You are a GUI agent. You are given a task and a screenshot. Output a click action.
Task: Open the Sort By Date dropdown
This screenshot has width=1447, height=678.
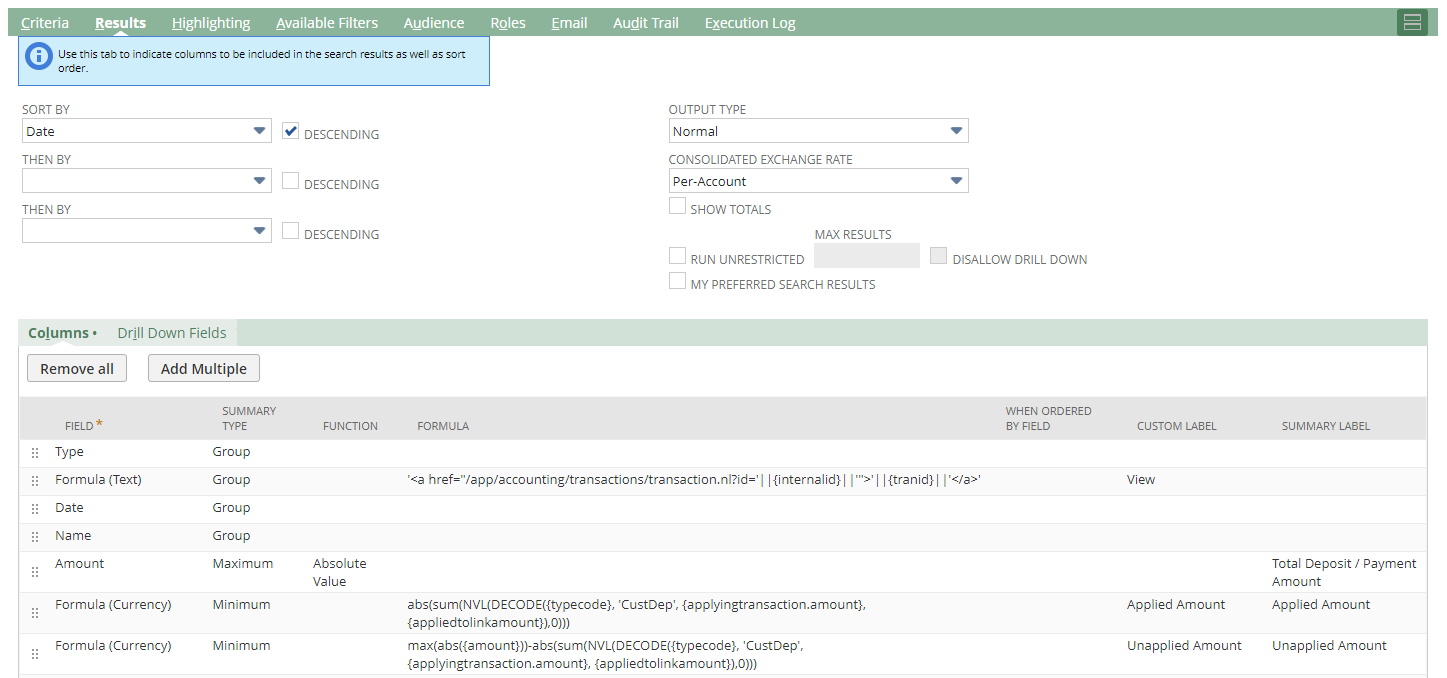click(147, 131)
